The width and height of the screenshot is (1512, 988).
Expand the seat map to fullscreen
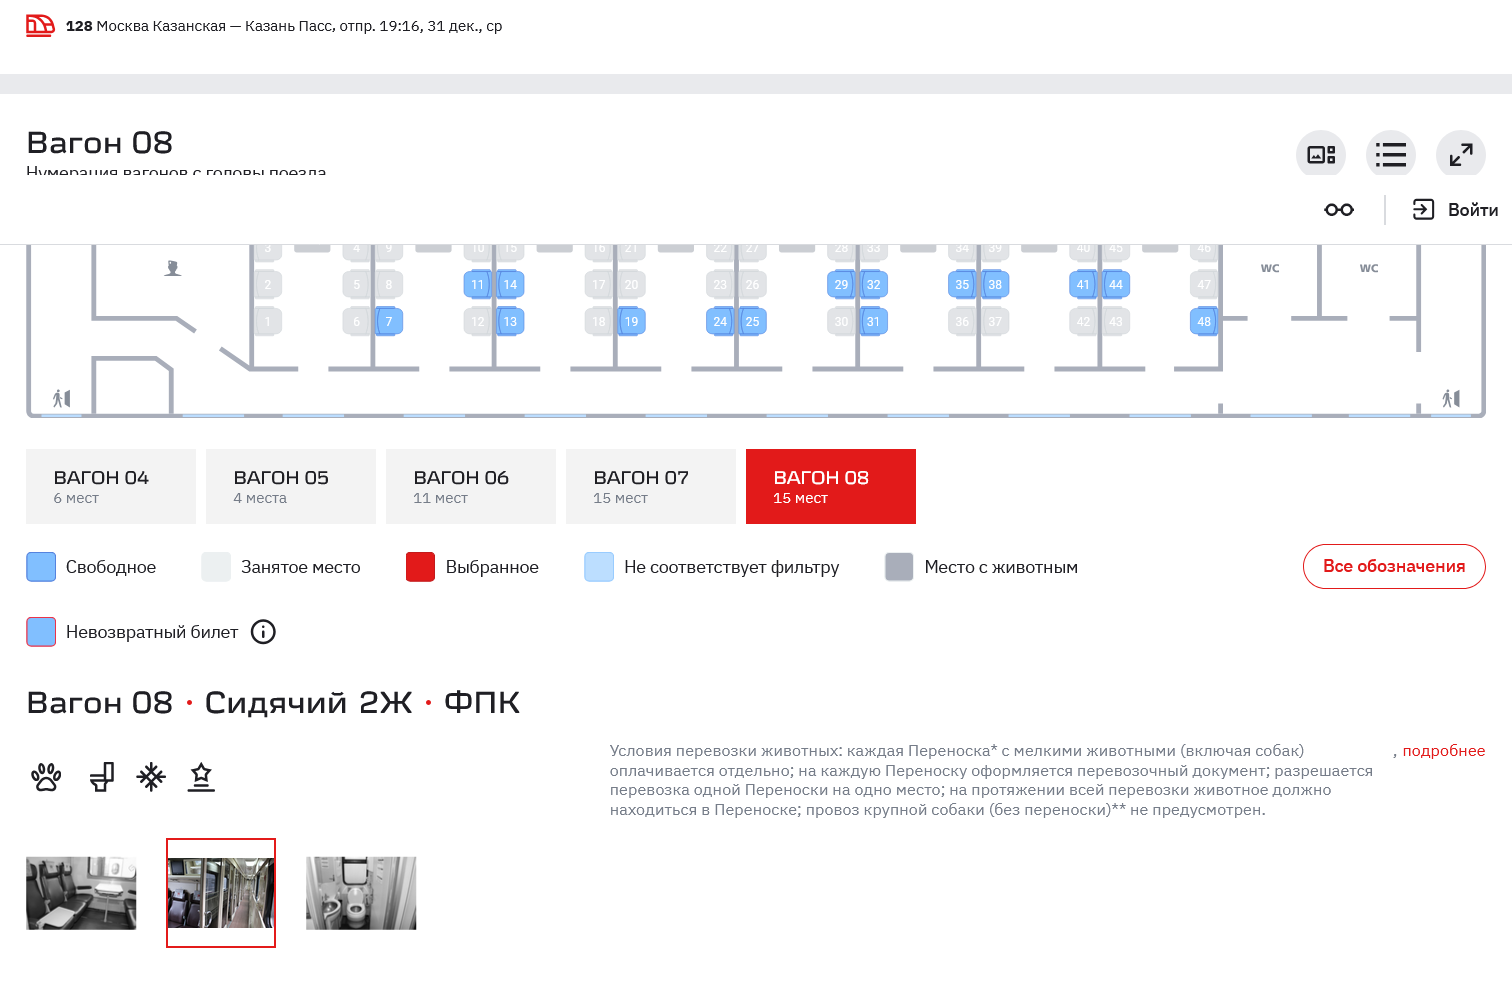coord(1460,155)
